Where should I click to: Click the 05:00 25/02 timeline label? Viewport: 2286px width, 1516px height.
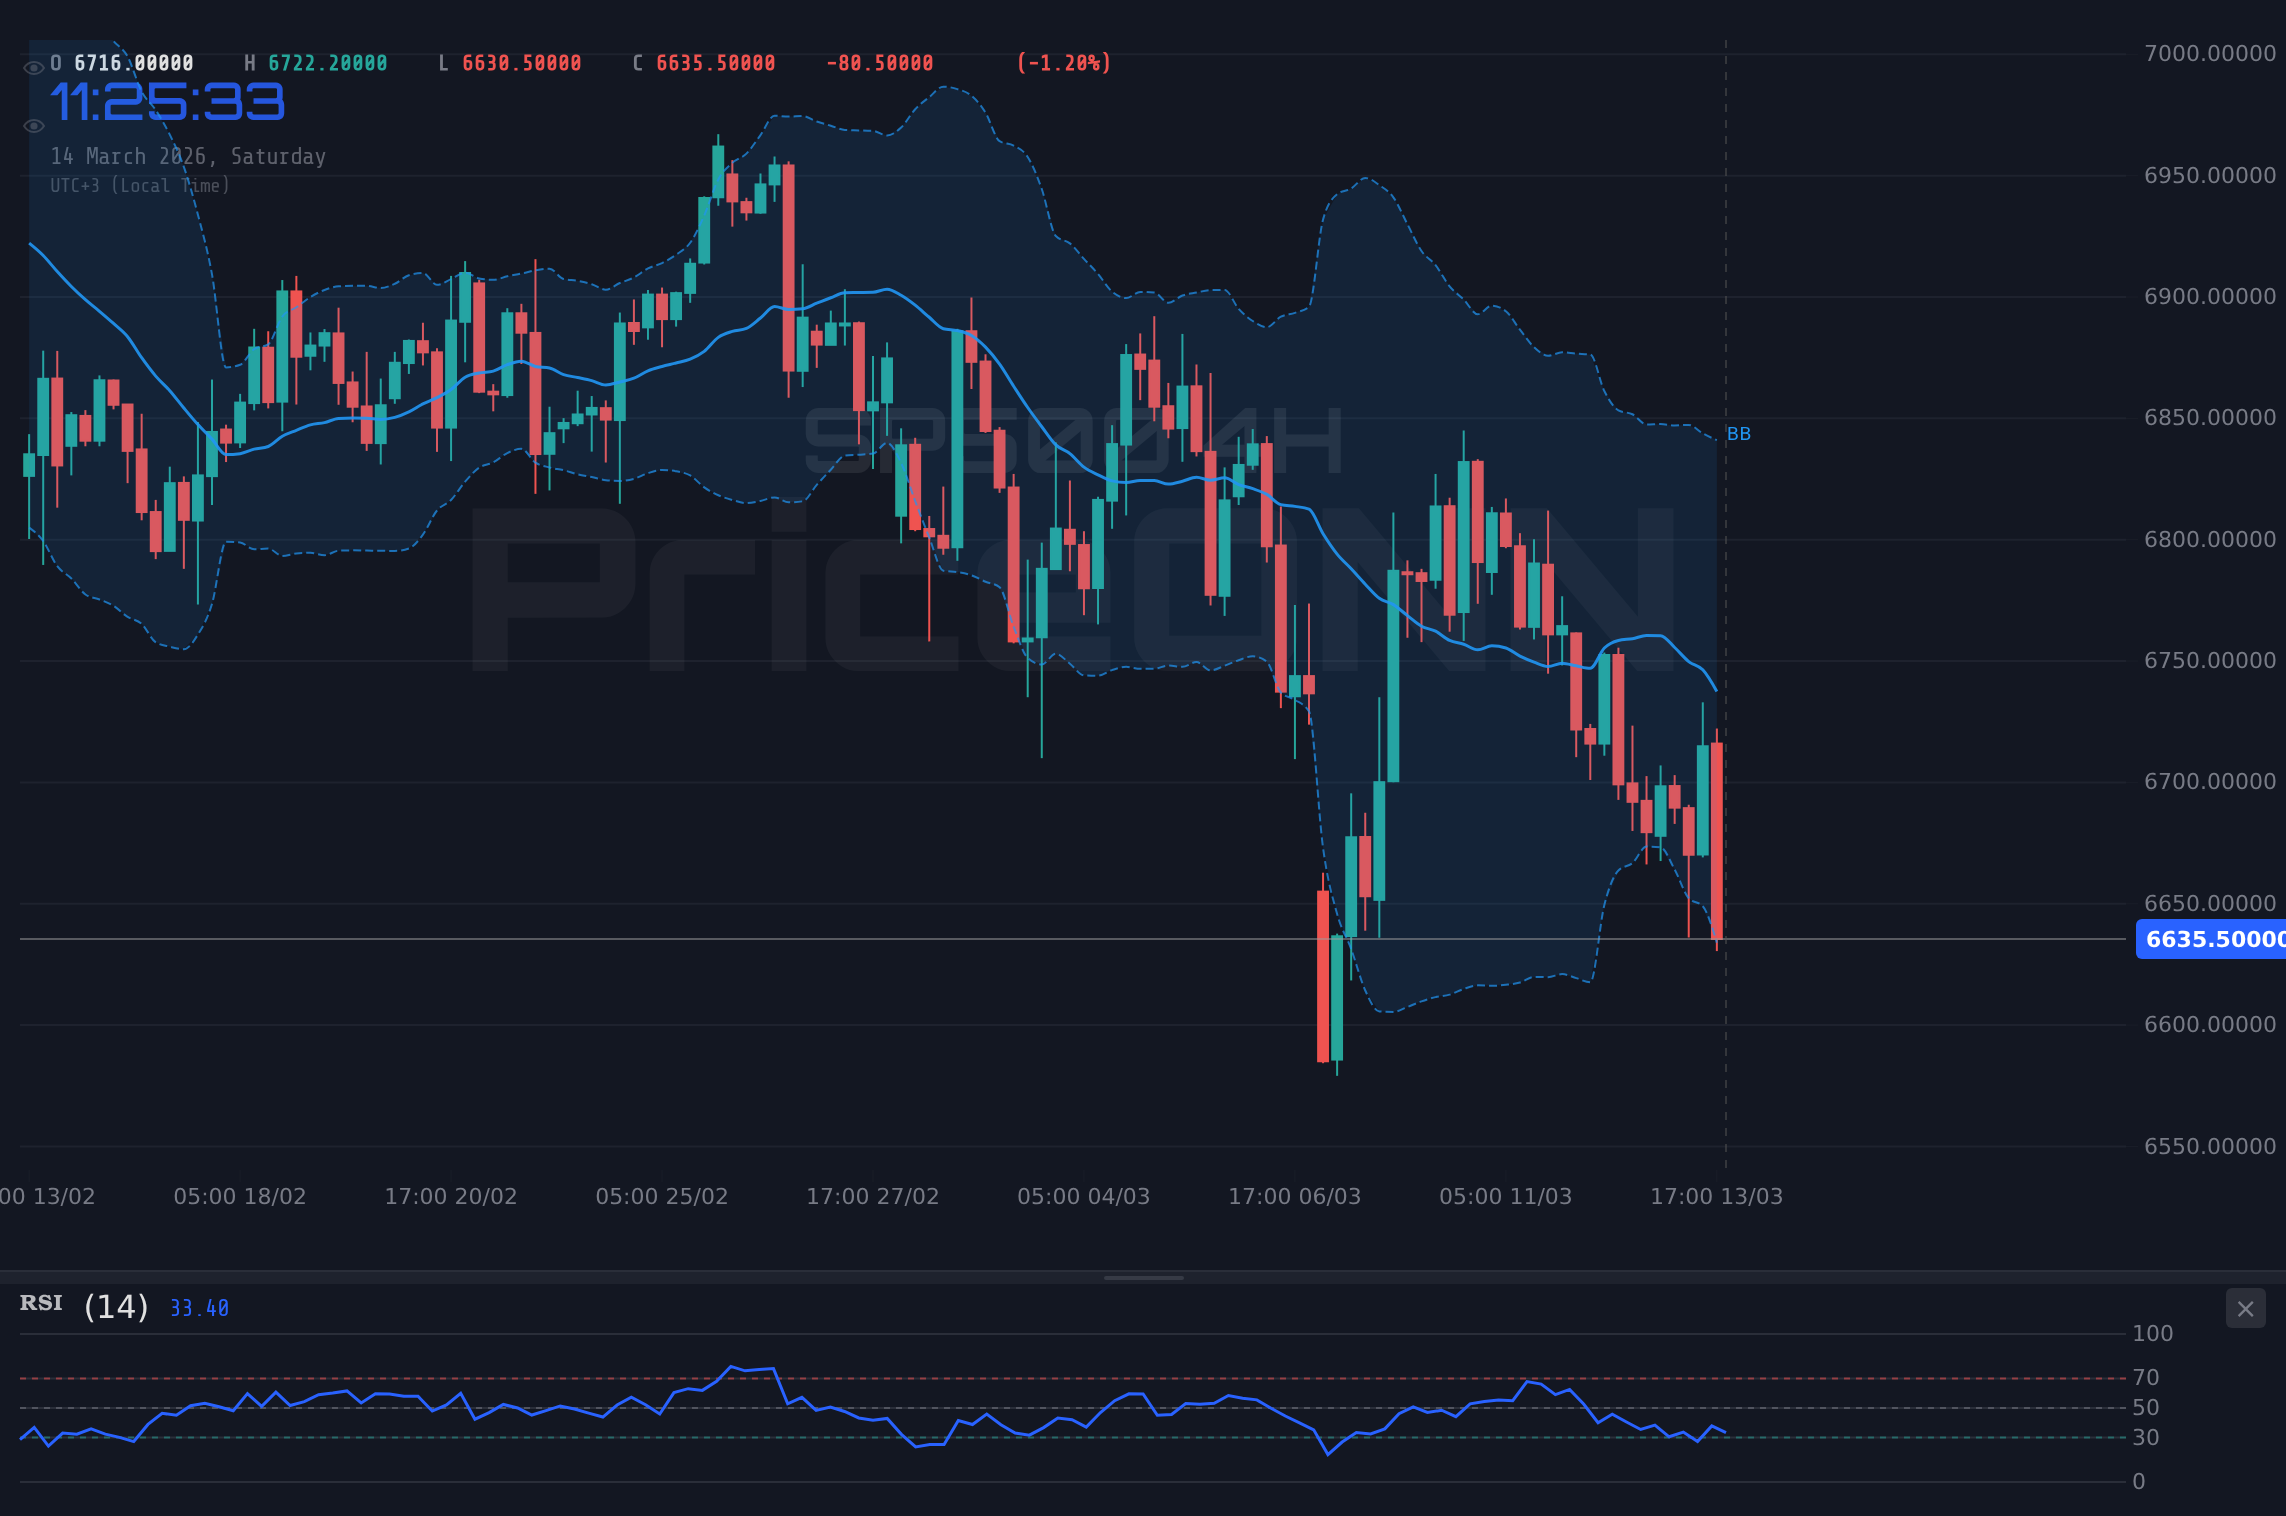point(663,1196)
